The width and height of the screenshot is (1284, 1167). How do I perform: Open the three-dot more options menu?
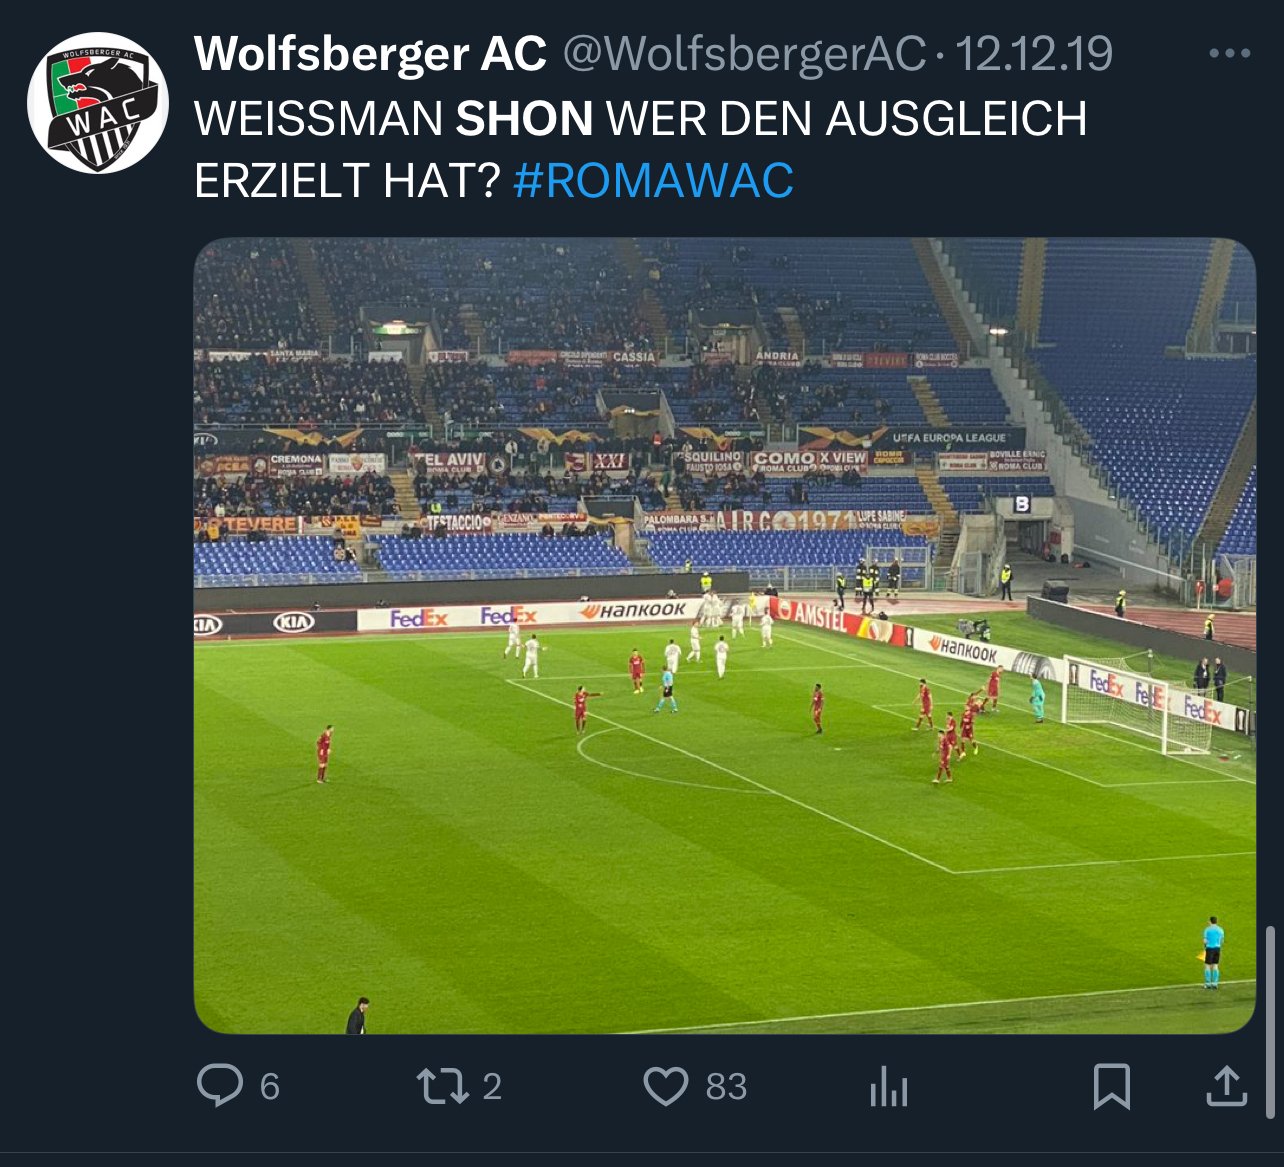pos(1230,54)
